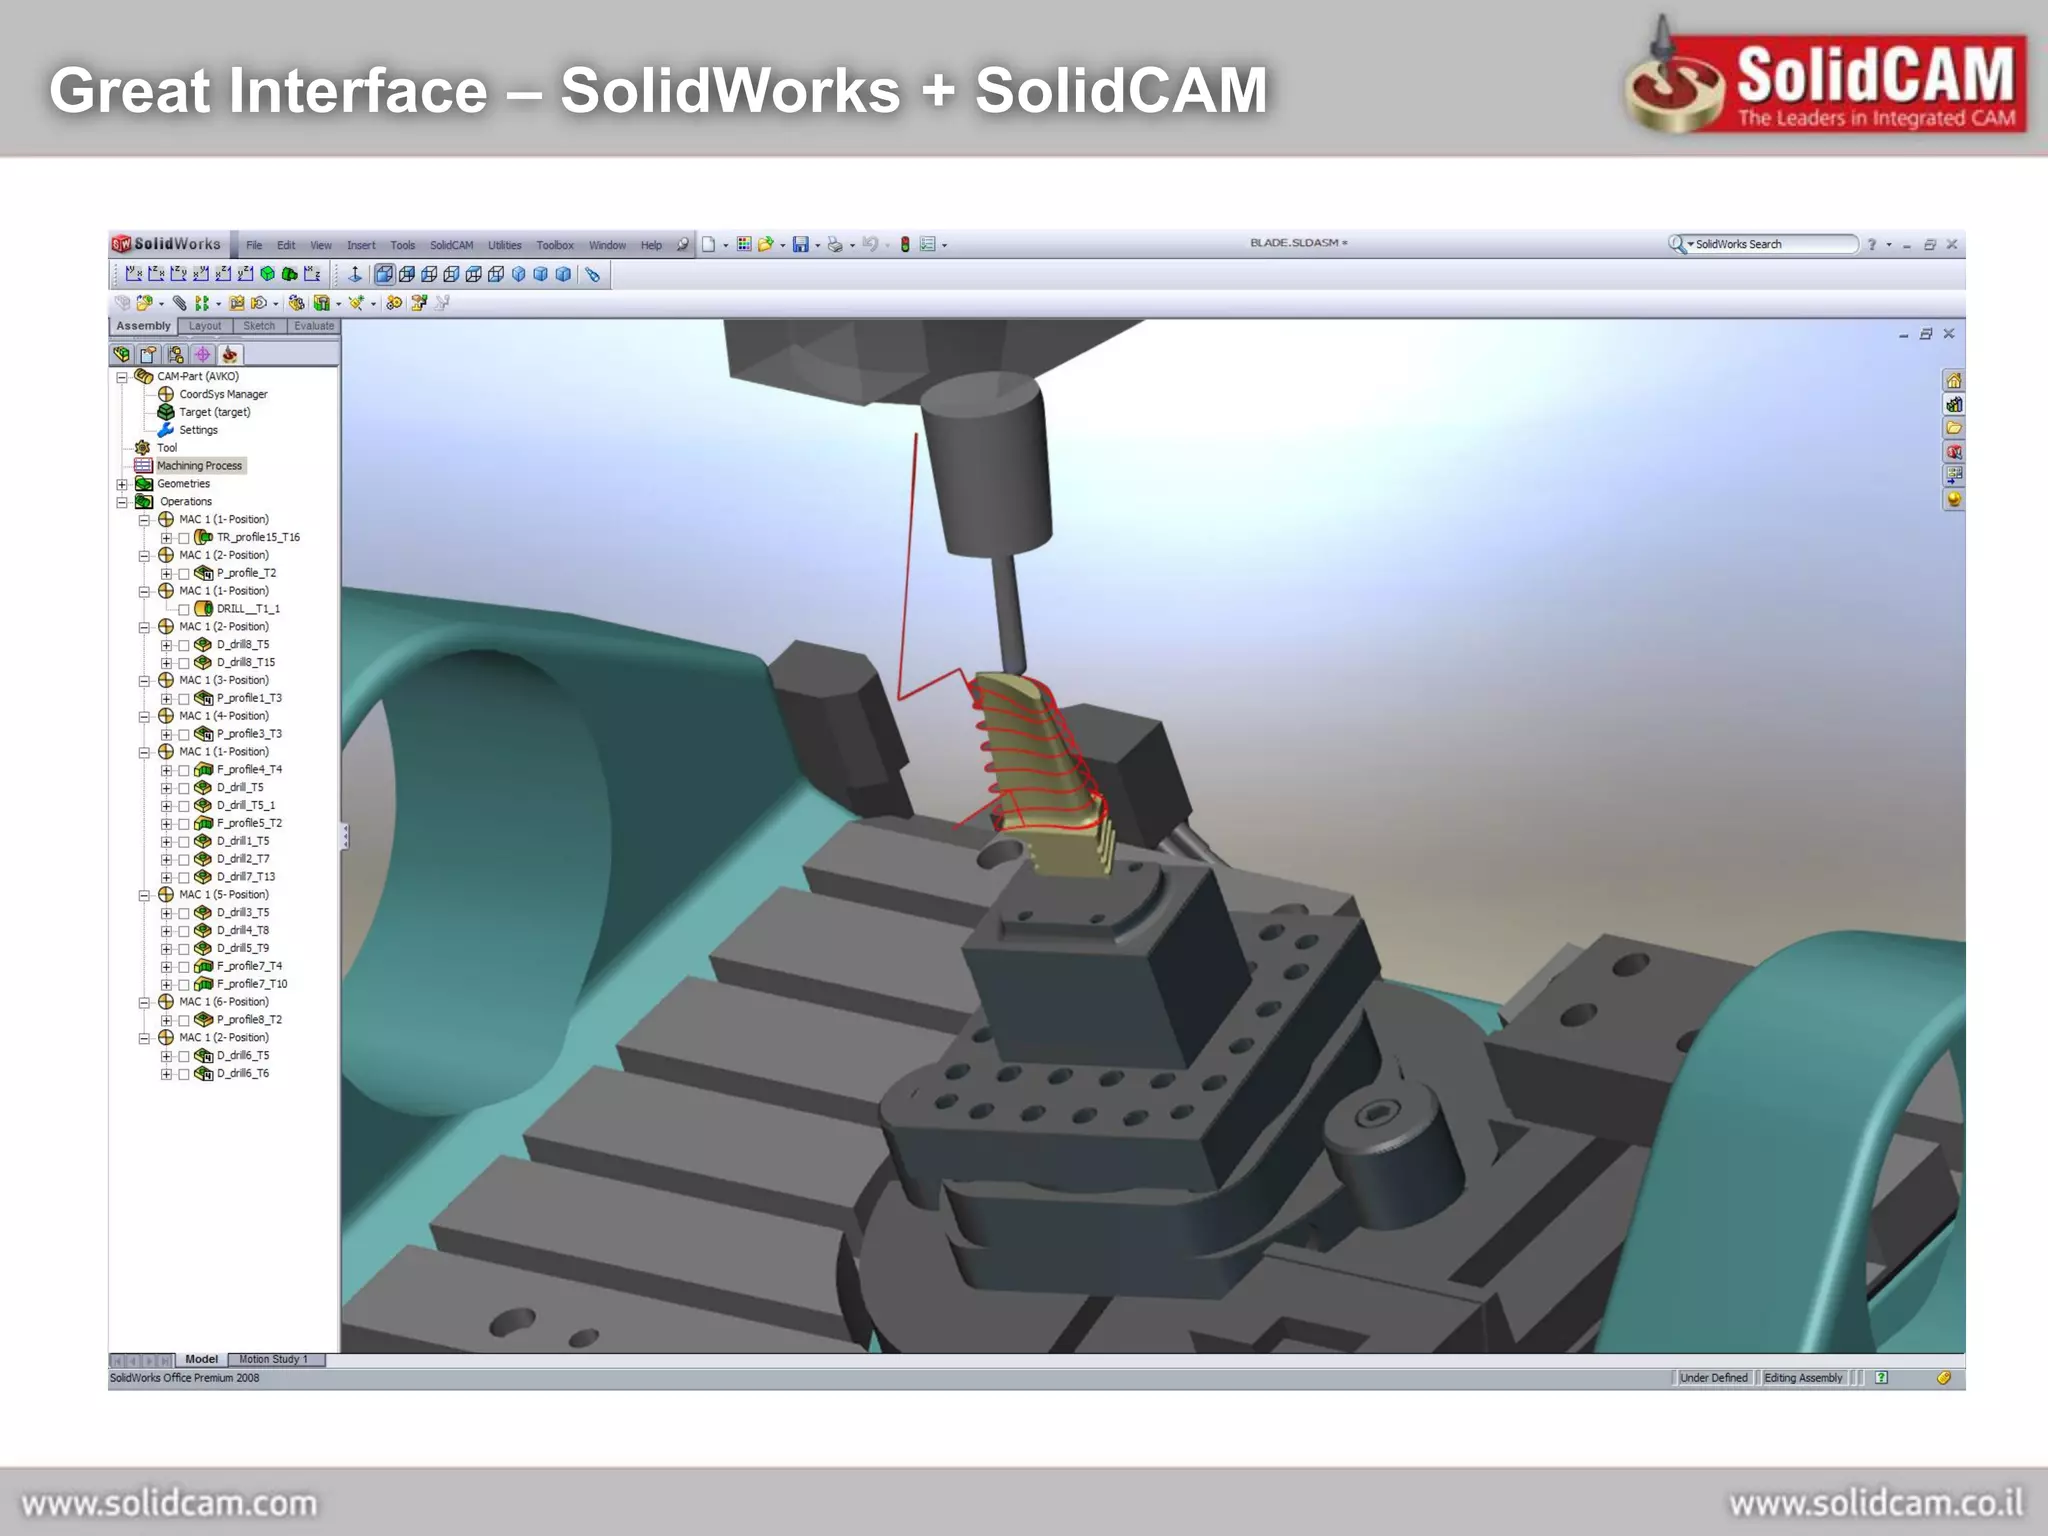Click the Save floppy disk icon
This screenshot has height=1536, width=2048.
click(x=801, y=244)
